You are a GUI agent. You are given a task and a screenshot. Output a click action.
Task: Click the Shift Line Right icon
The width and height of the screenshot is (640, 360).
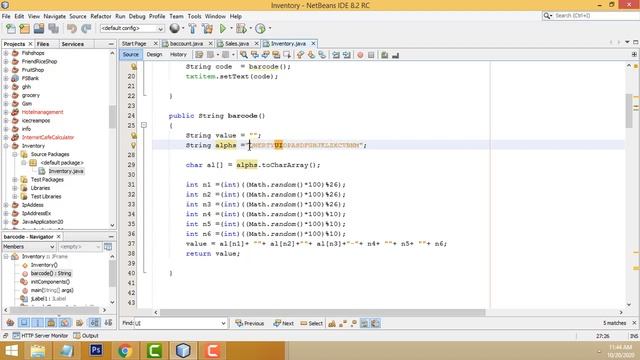pyautogui.click(x=347, y=55)
